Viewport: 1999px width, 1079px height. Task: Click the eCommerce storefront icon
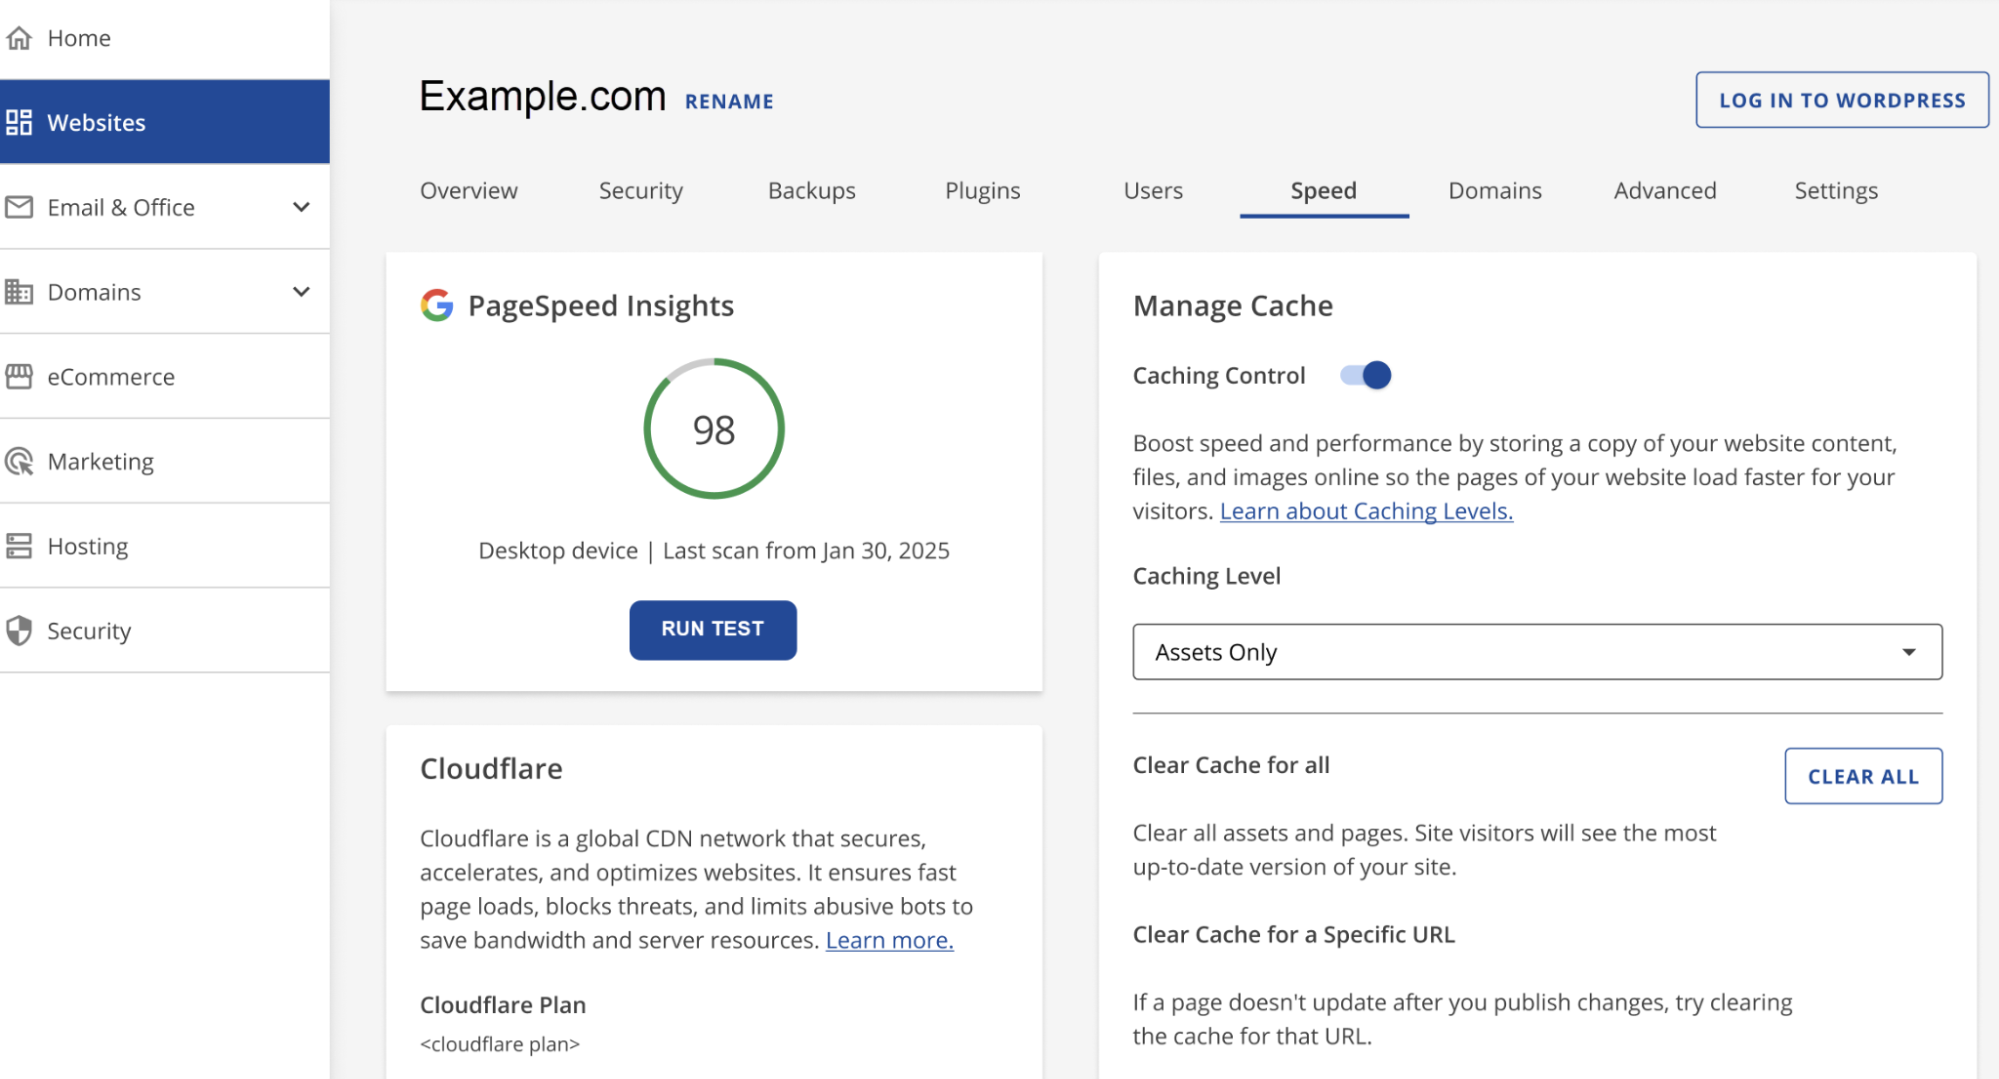(x=19, y=377)
